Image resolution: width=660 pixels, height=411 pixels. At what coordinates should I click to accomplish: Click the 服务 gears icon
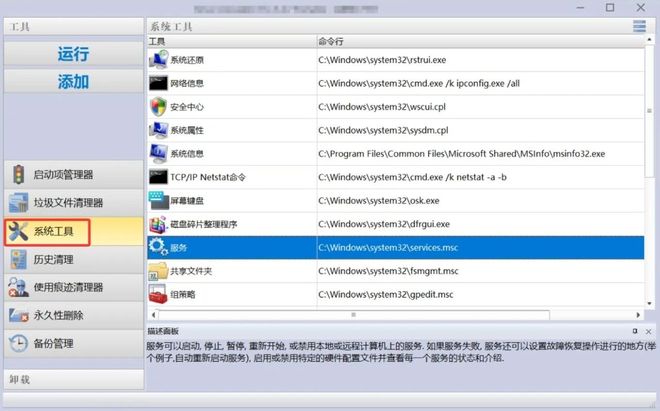tap(158, 247)
